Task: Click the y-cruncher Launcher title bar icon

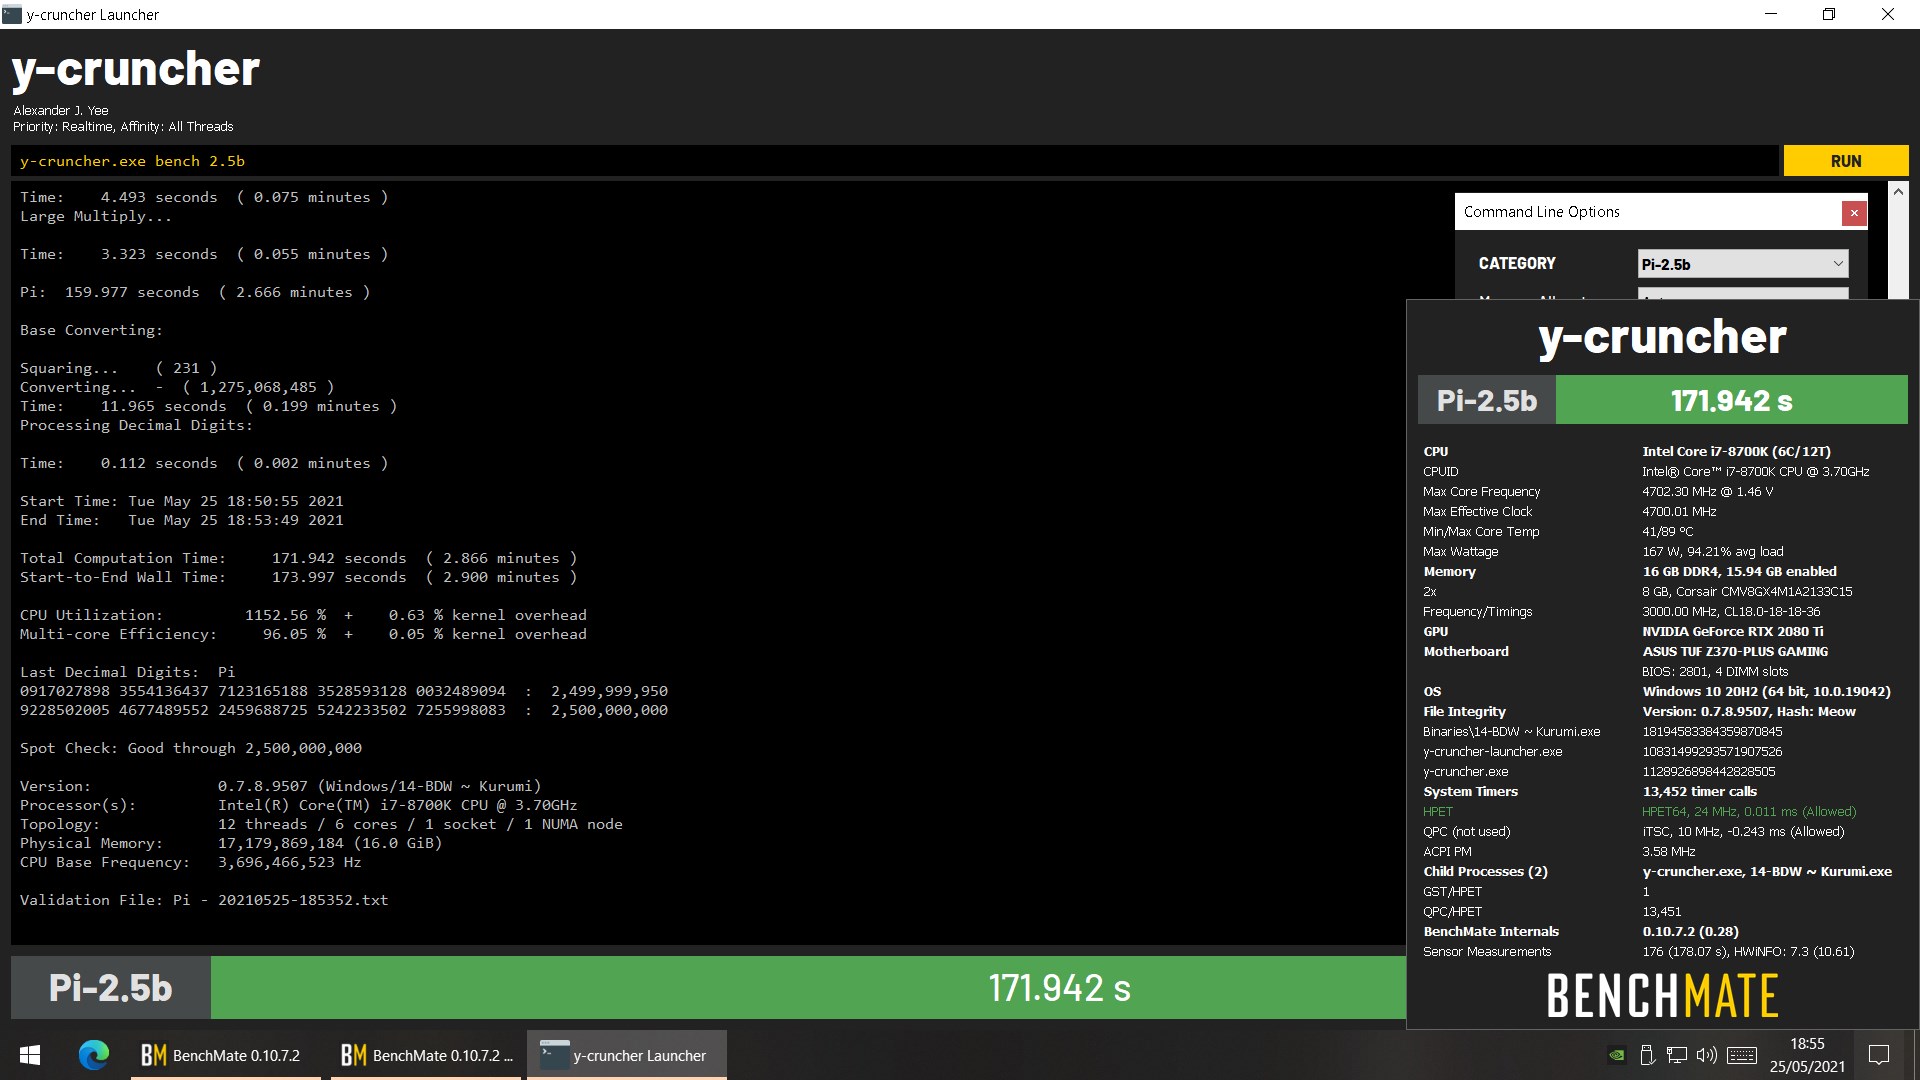Action: tap(12, 14)
